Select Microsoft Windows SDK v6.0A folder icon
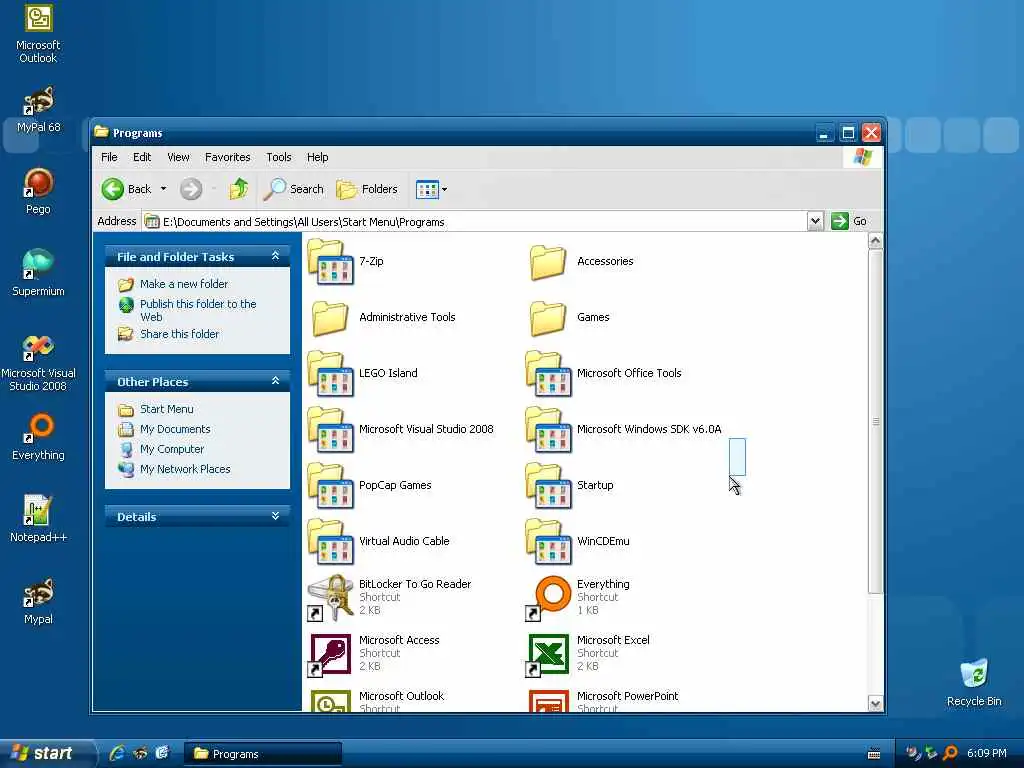 pos(549,430)
